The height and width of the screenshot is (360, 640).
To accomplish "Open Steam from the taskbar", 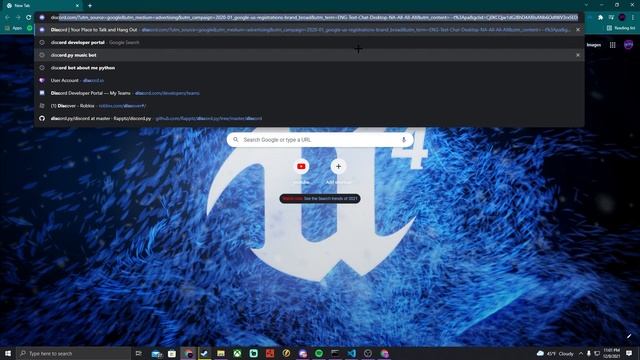I will (x=204, y=353).
